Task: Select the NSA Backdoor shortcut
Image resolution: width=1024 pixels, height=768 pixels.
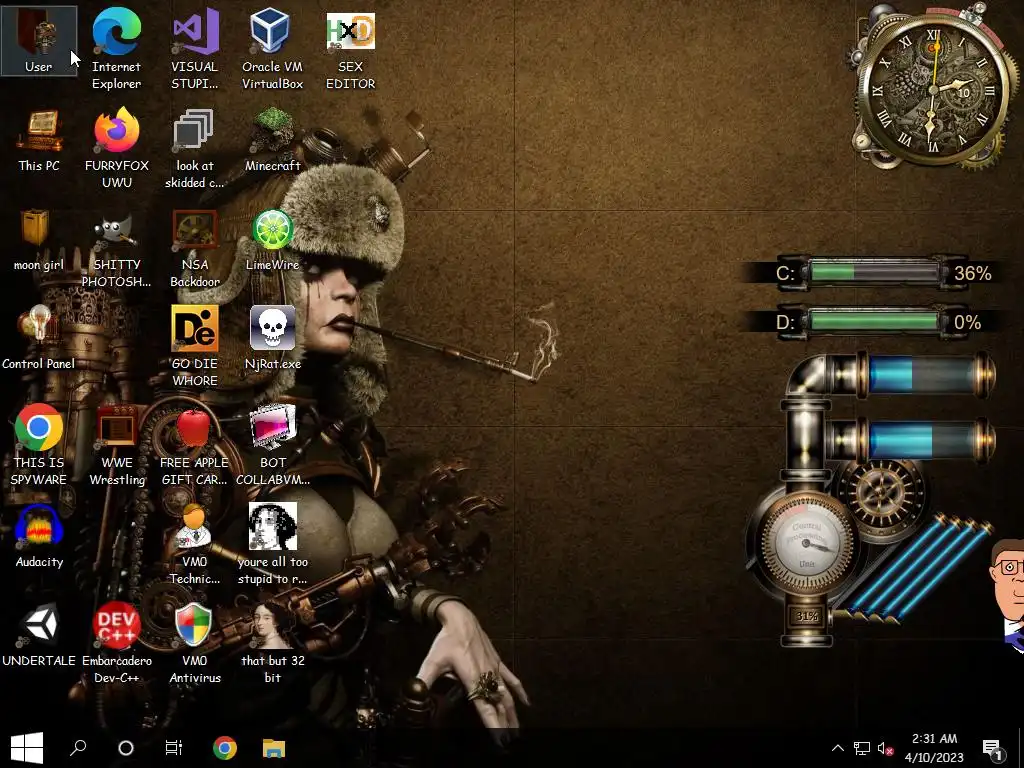Action: 195,248
